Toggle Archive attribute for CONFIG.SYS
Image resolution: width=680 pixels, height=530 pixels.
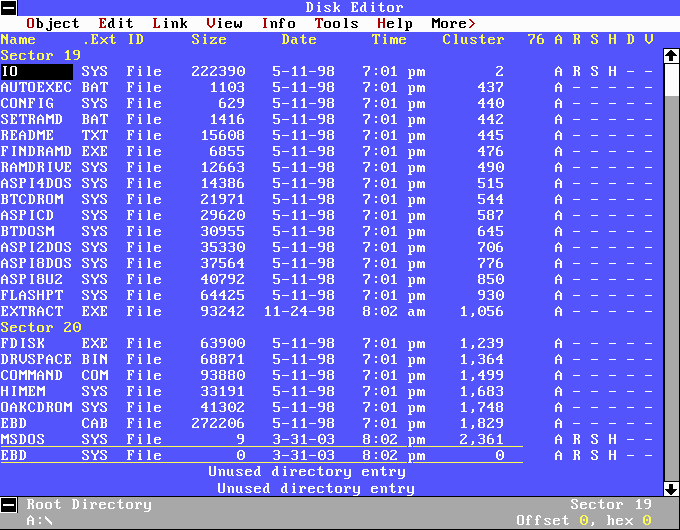558,104
